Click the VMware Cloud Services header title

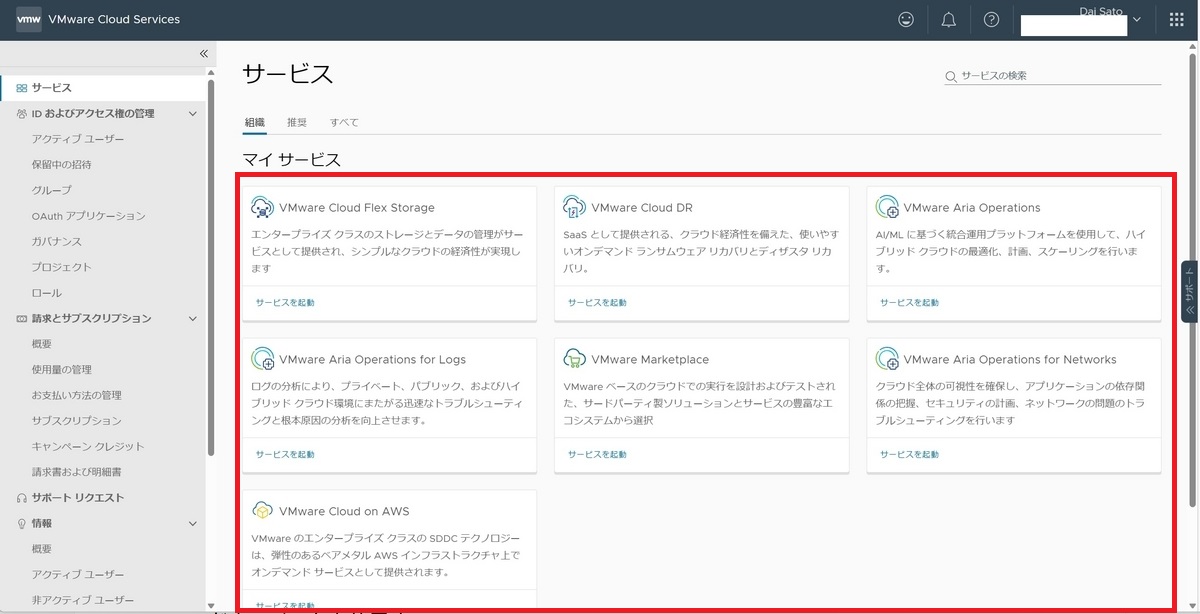tap(114, 19)
